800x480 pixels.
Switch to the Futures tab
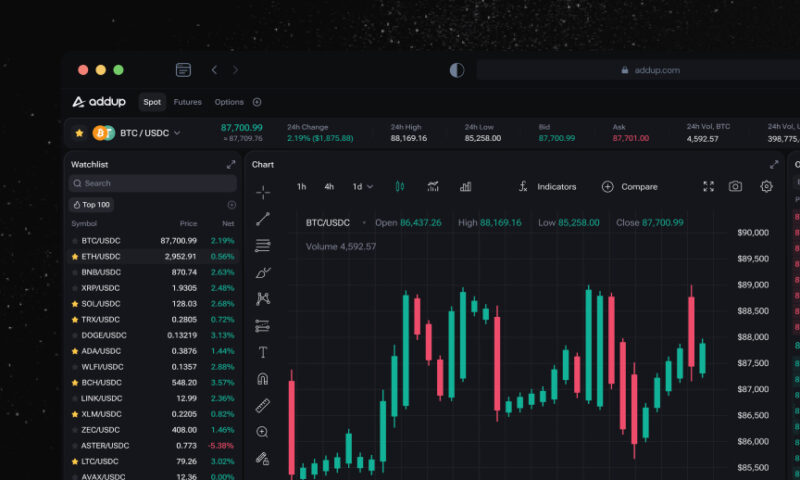(x=187, y=102)
